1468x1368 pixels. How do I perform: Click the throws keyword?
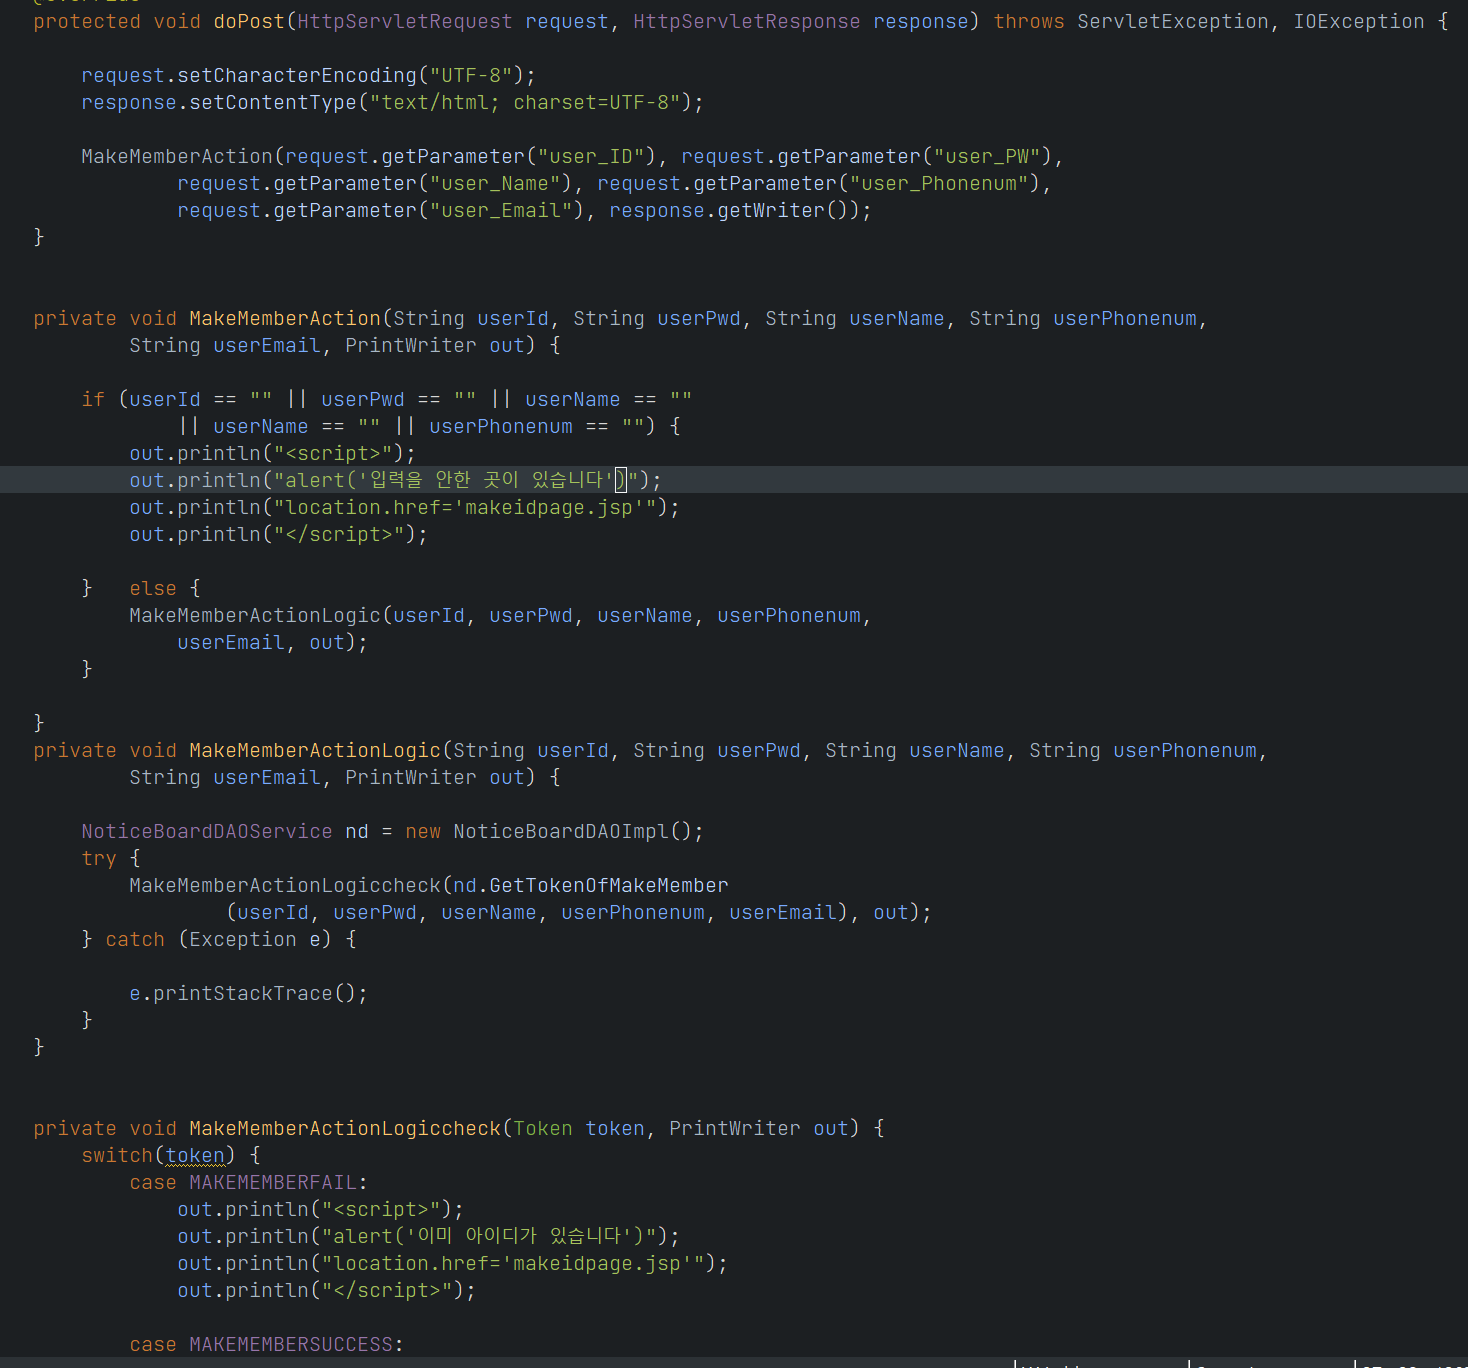1029,21
